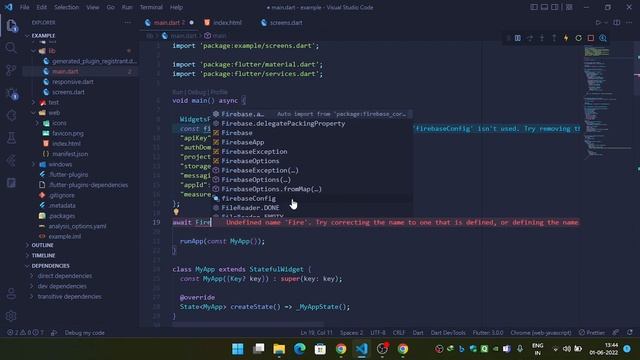
Task: Open Windows Start menu
Action: 238,349
